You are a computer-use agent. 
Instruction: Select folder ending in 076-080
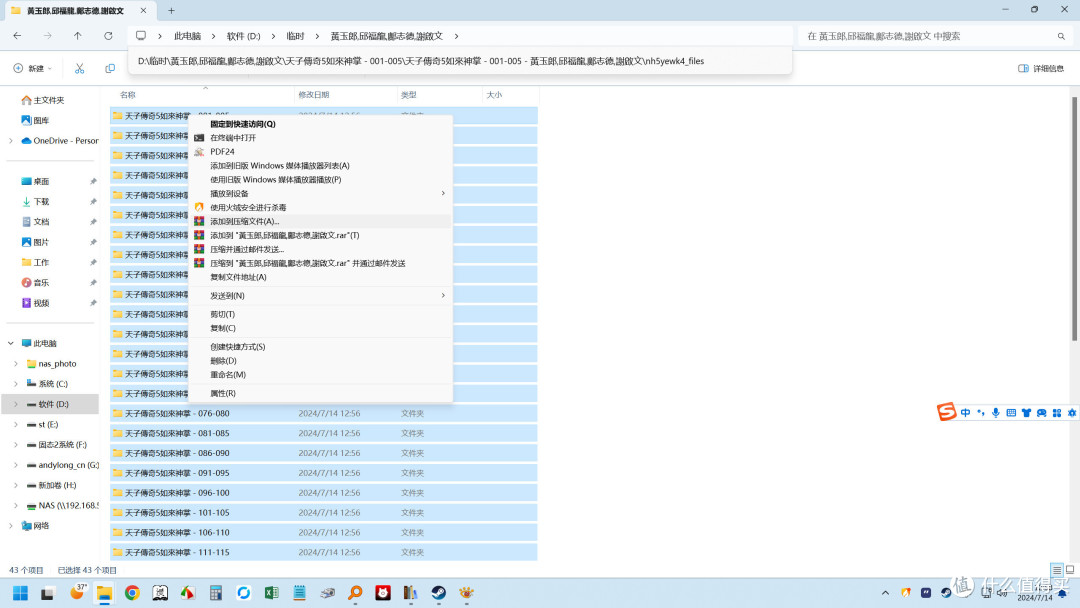coord(324,413)
